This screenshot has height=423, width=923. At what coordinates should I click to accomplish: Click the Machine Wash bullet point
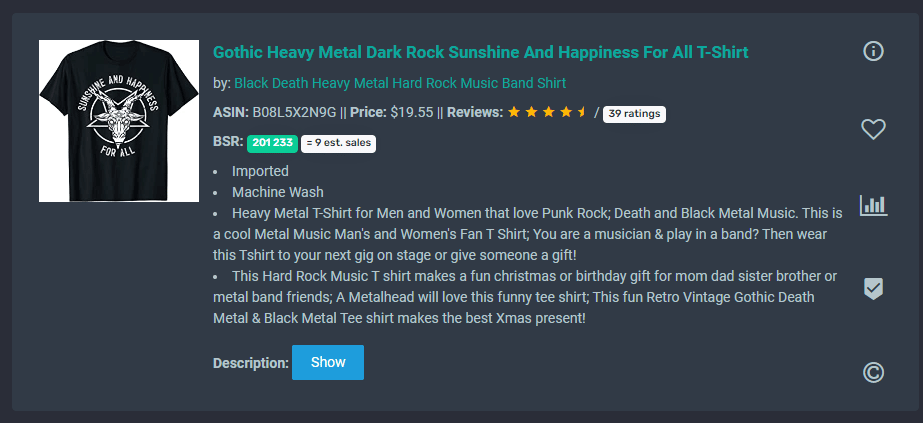click(x=277, y=192)
